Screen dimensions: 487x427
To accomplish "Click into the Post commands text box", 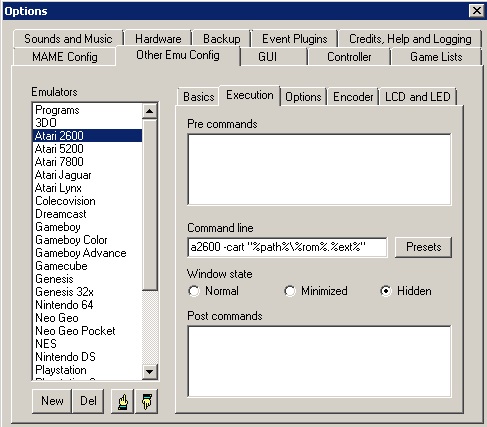I will point(319,361).
